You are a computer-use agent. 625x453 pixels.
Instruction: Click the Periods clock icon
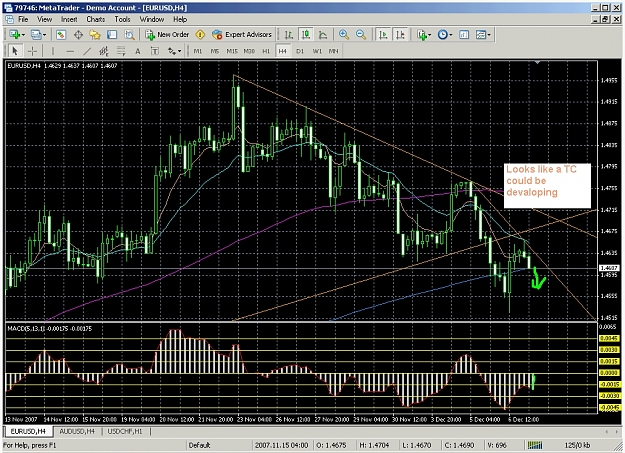(x=442, y=35)
